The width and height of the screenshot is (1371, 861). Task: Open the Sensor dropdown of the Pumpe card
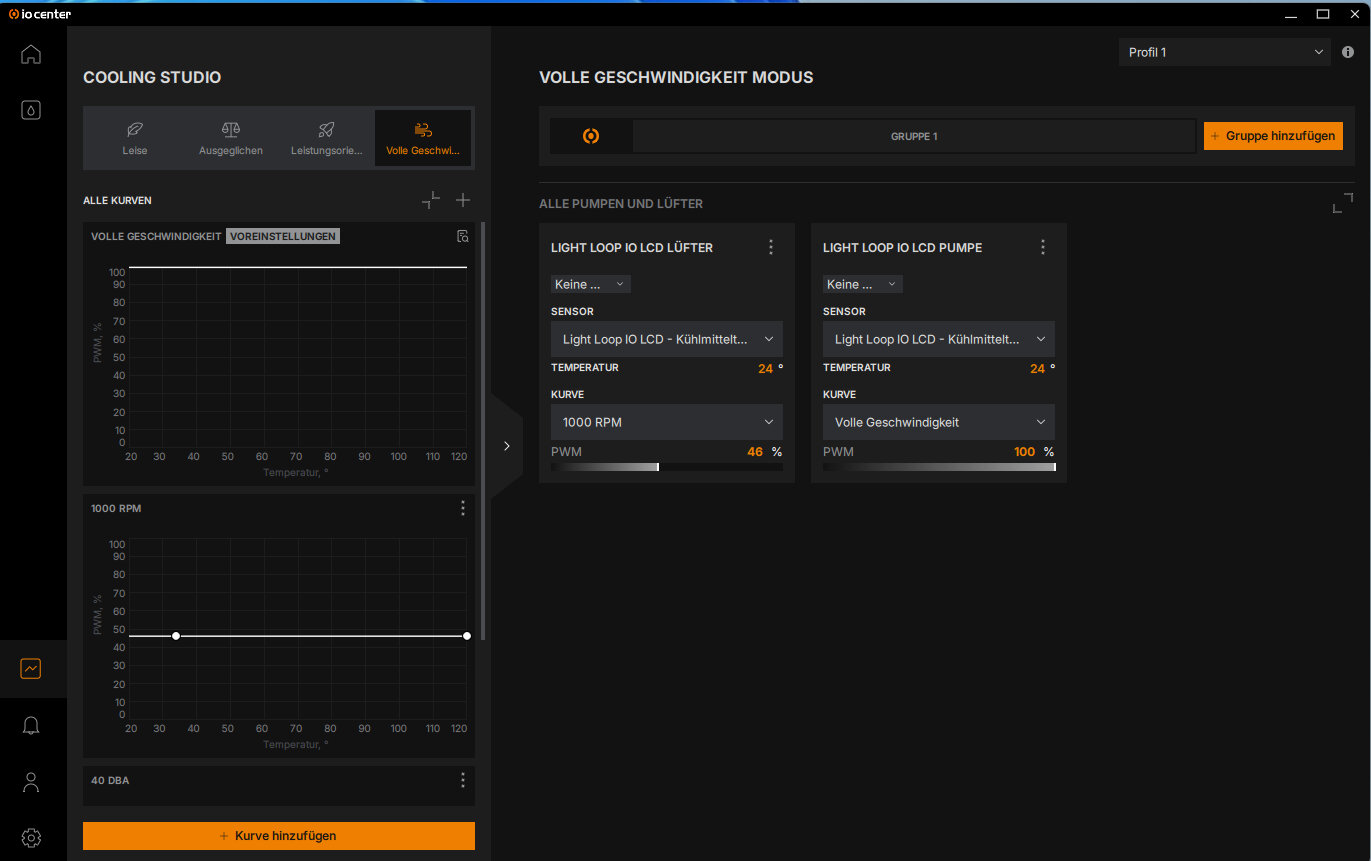[x=939, y=339]
